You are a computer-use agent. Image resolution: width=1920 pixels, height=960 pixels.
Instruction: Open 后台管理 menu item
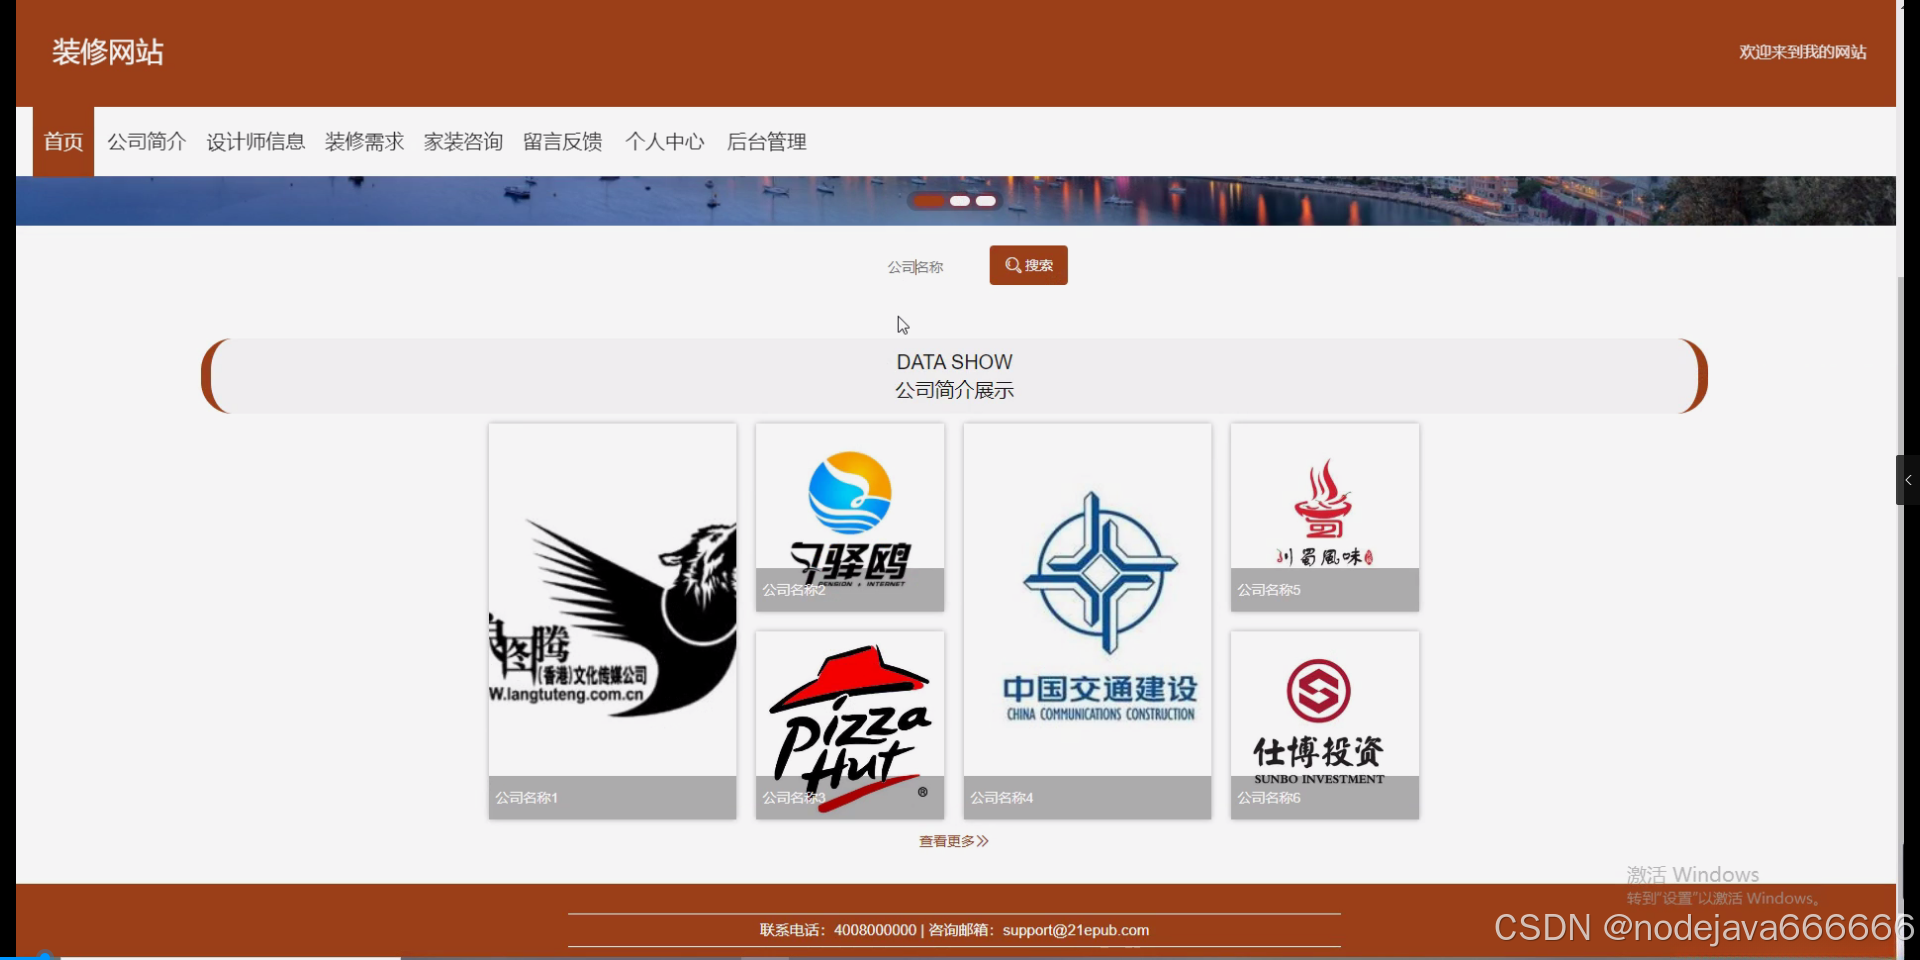click(766, 141)
